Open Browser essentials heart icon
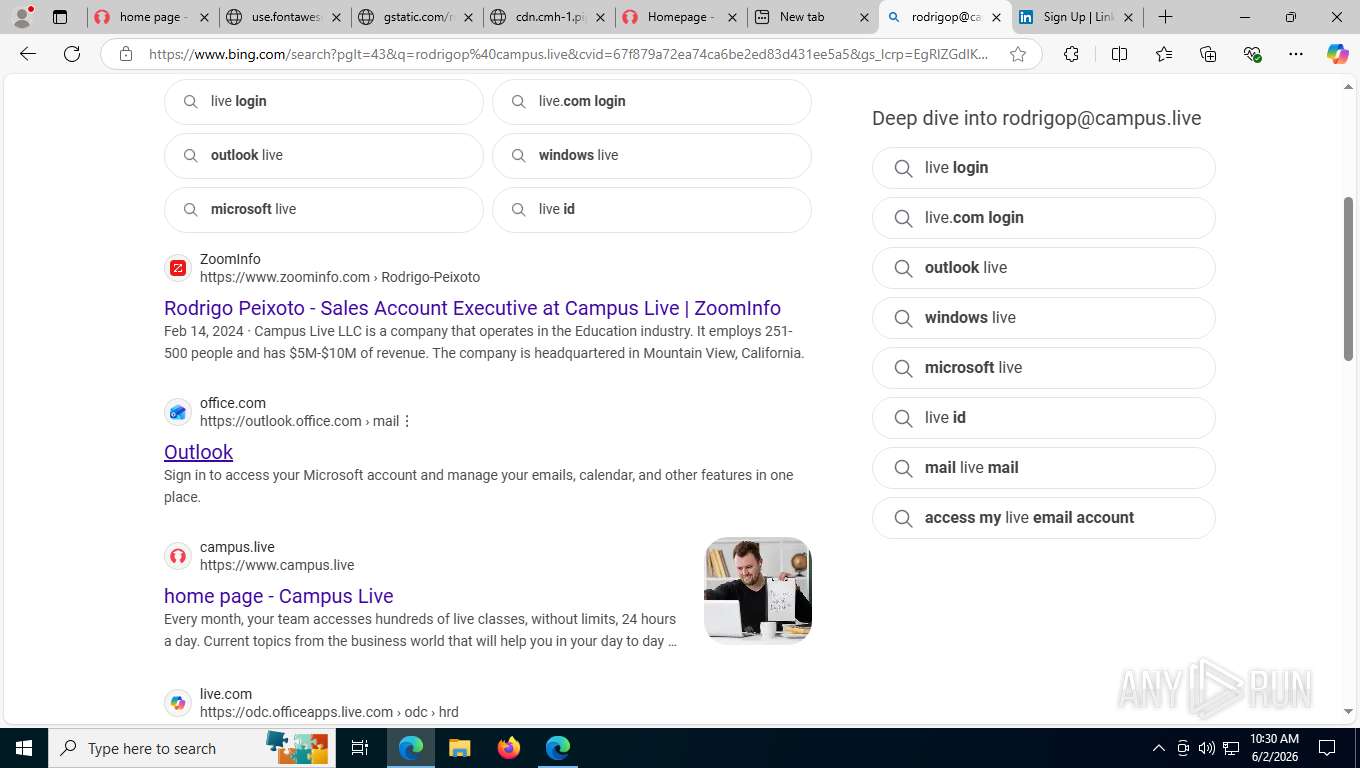The image size is (1360, 768). tap(1252, 54)
